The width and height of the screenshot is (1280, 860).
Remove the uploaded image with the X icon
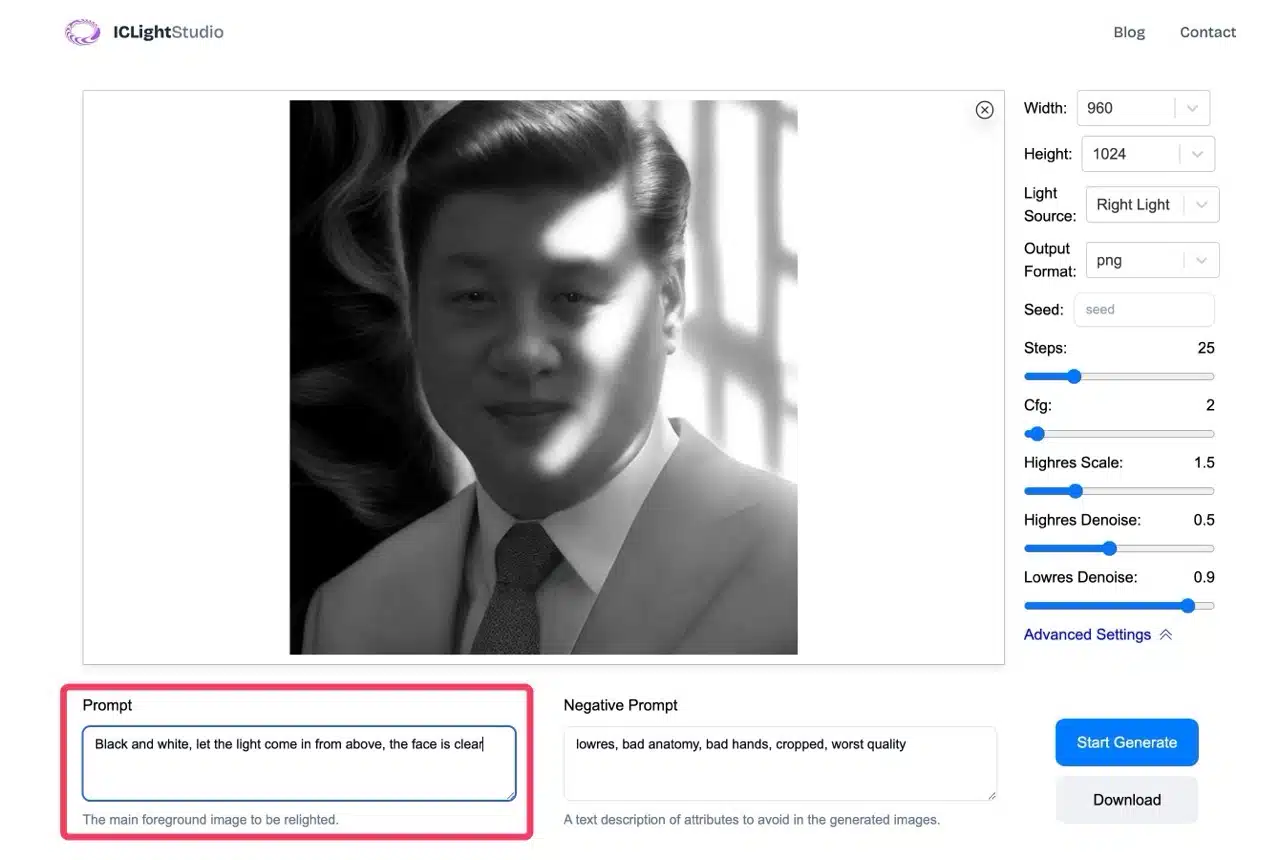(x=984, y=110)
